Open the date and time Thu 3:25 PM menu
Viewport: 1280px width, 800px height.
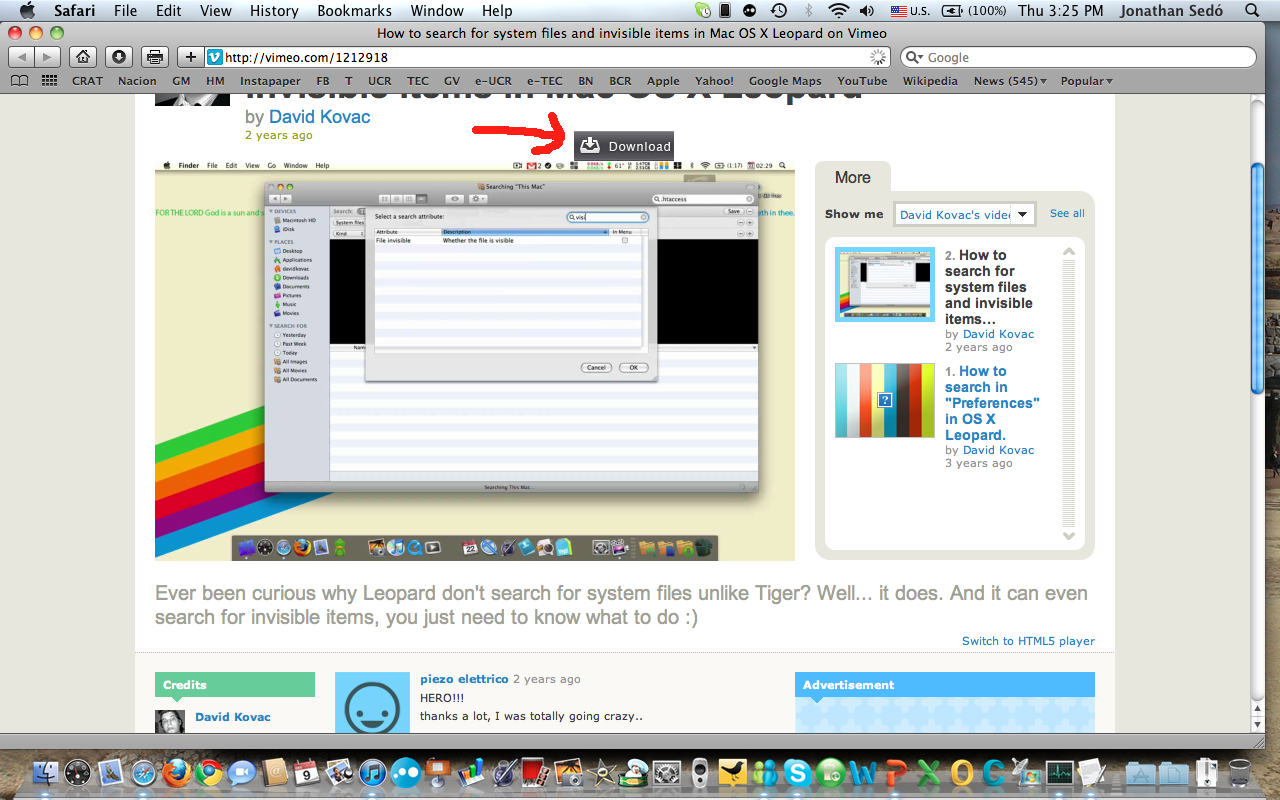[1060, 11]
